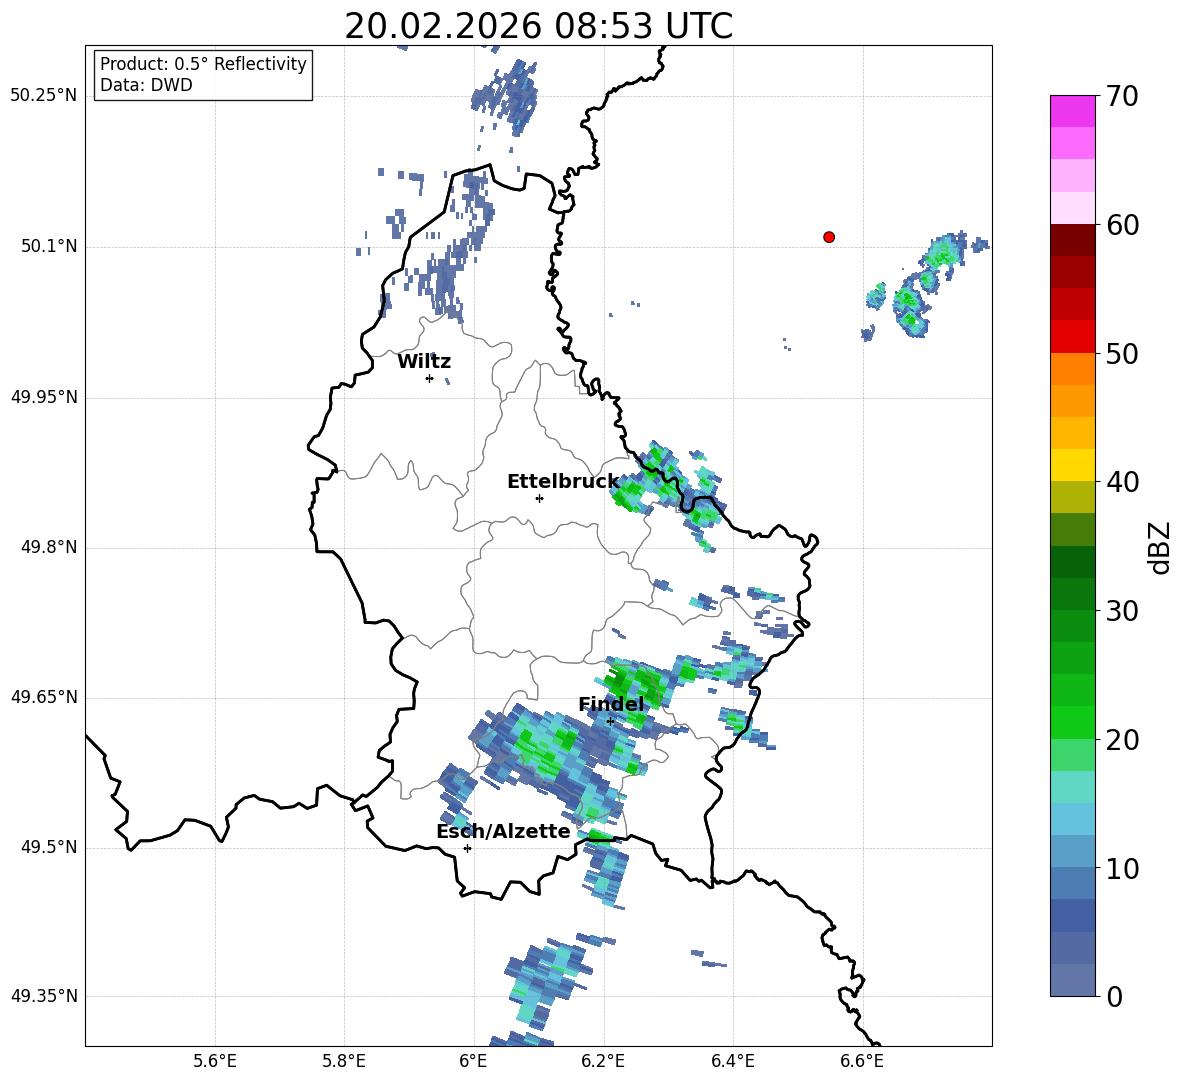Click the olive color band just below 40
1184x1081 pixels.
point(1072,497)
